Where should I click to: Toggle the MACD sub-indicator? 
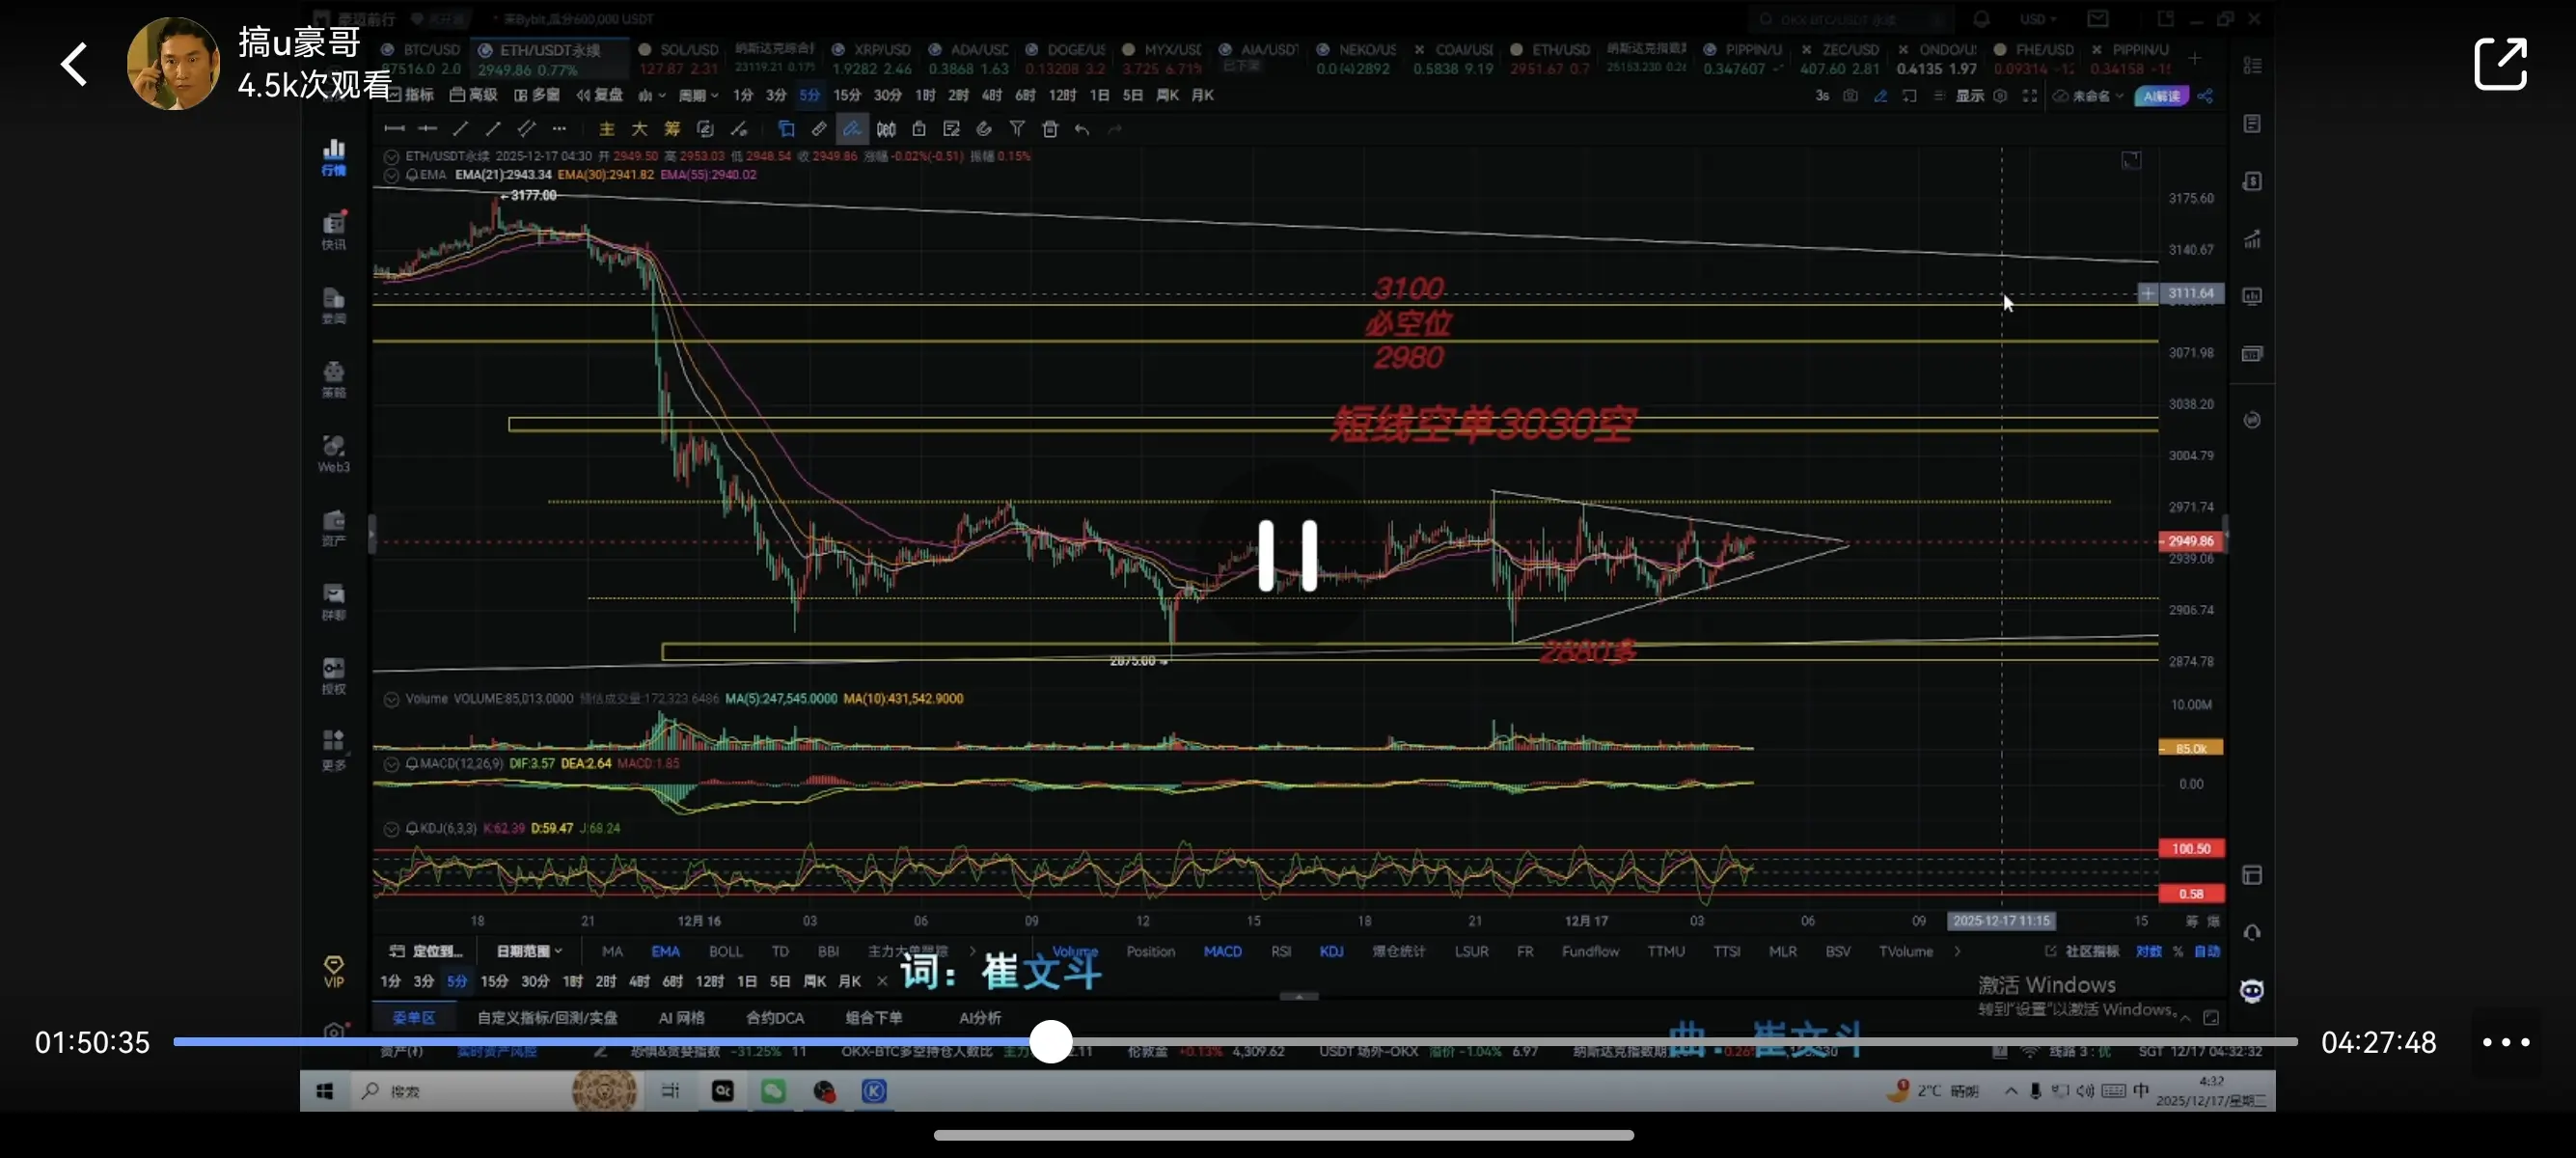pyautogui.click(x=1222, y=951)
